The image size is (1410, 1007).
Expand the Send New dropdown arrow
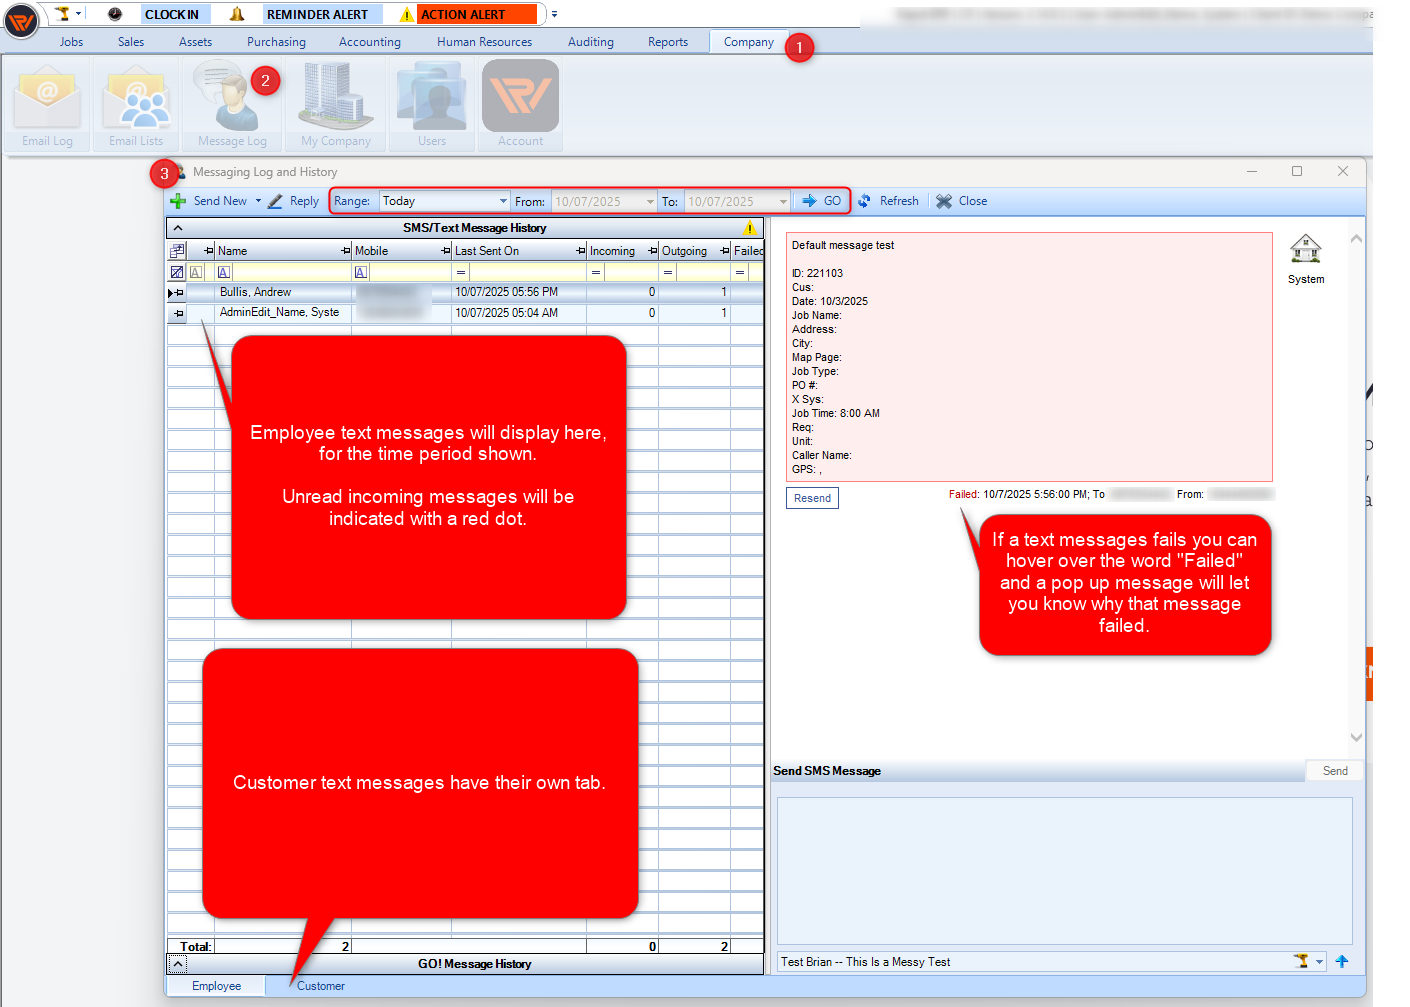258,201
